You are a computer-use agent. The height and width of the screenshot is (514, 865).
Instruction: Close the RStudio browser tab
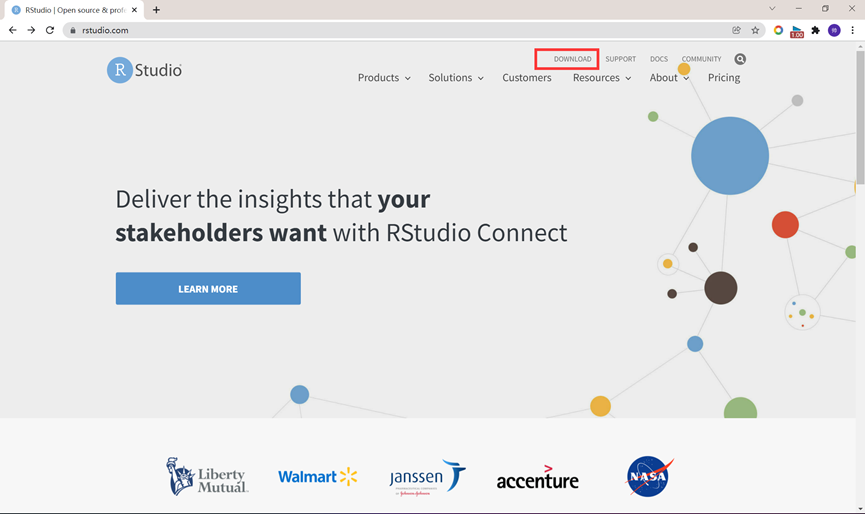(x=135, y=10)
